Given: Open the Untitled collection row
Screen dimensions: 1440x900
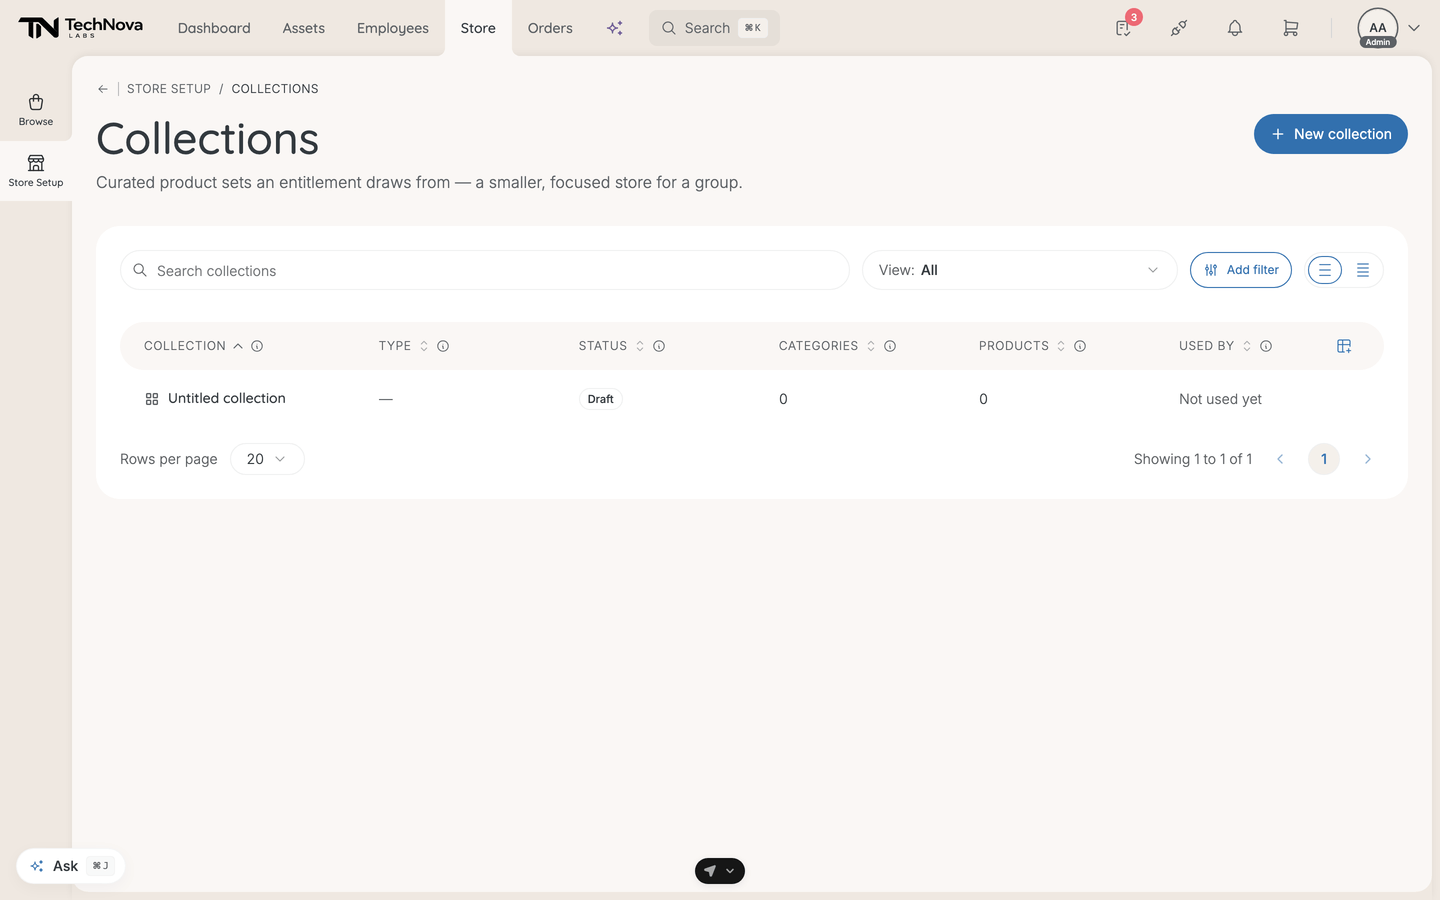Looking at the screenshot, I should point(752,399).
